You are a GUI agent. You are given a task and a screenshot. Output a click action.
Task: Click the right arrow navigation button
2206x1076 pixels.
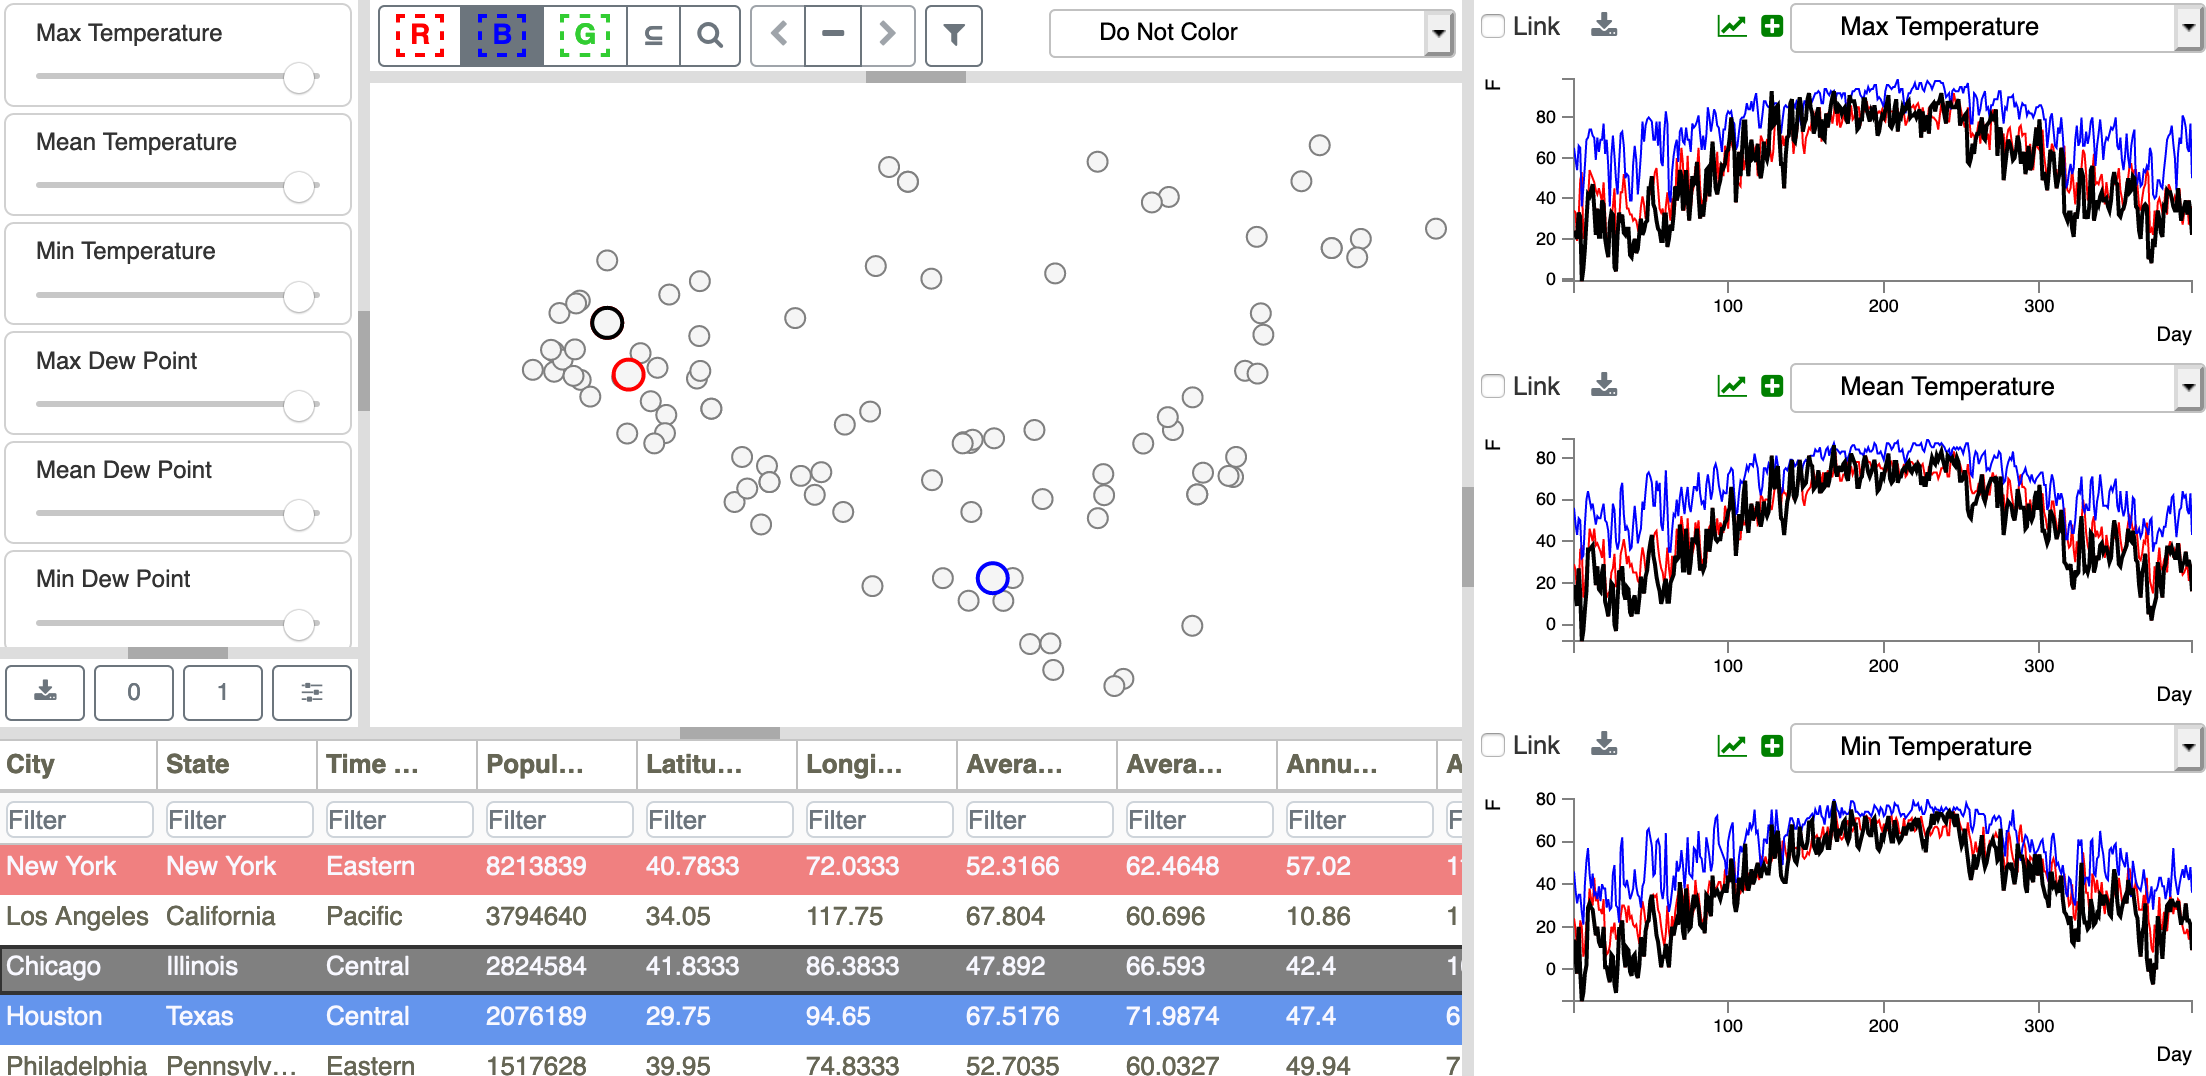(x=887, y=35)
